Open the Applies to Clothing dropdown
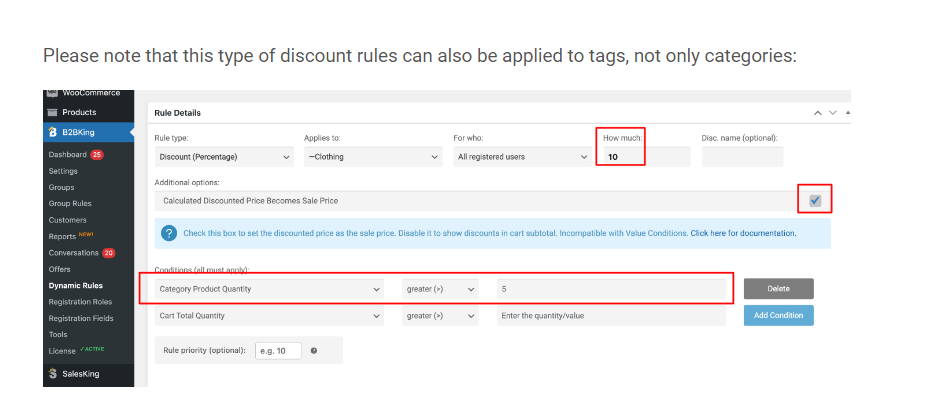942x420 pixels. pos(373,157)
